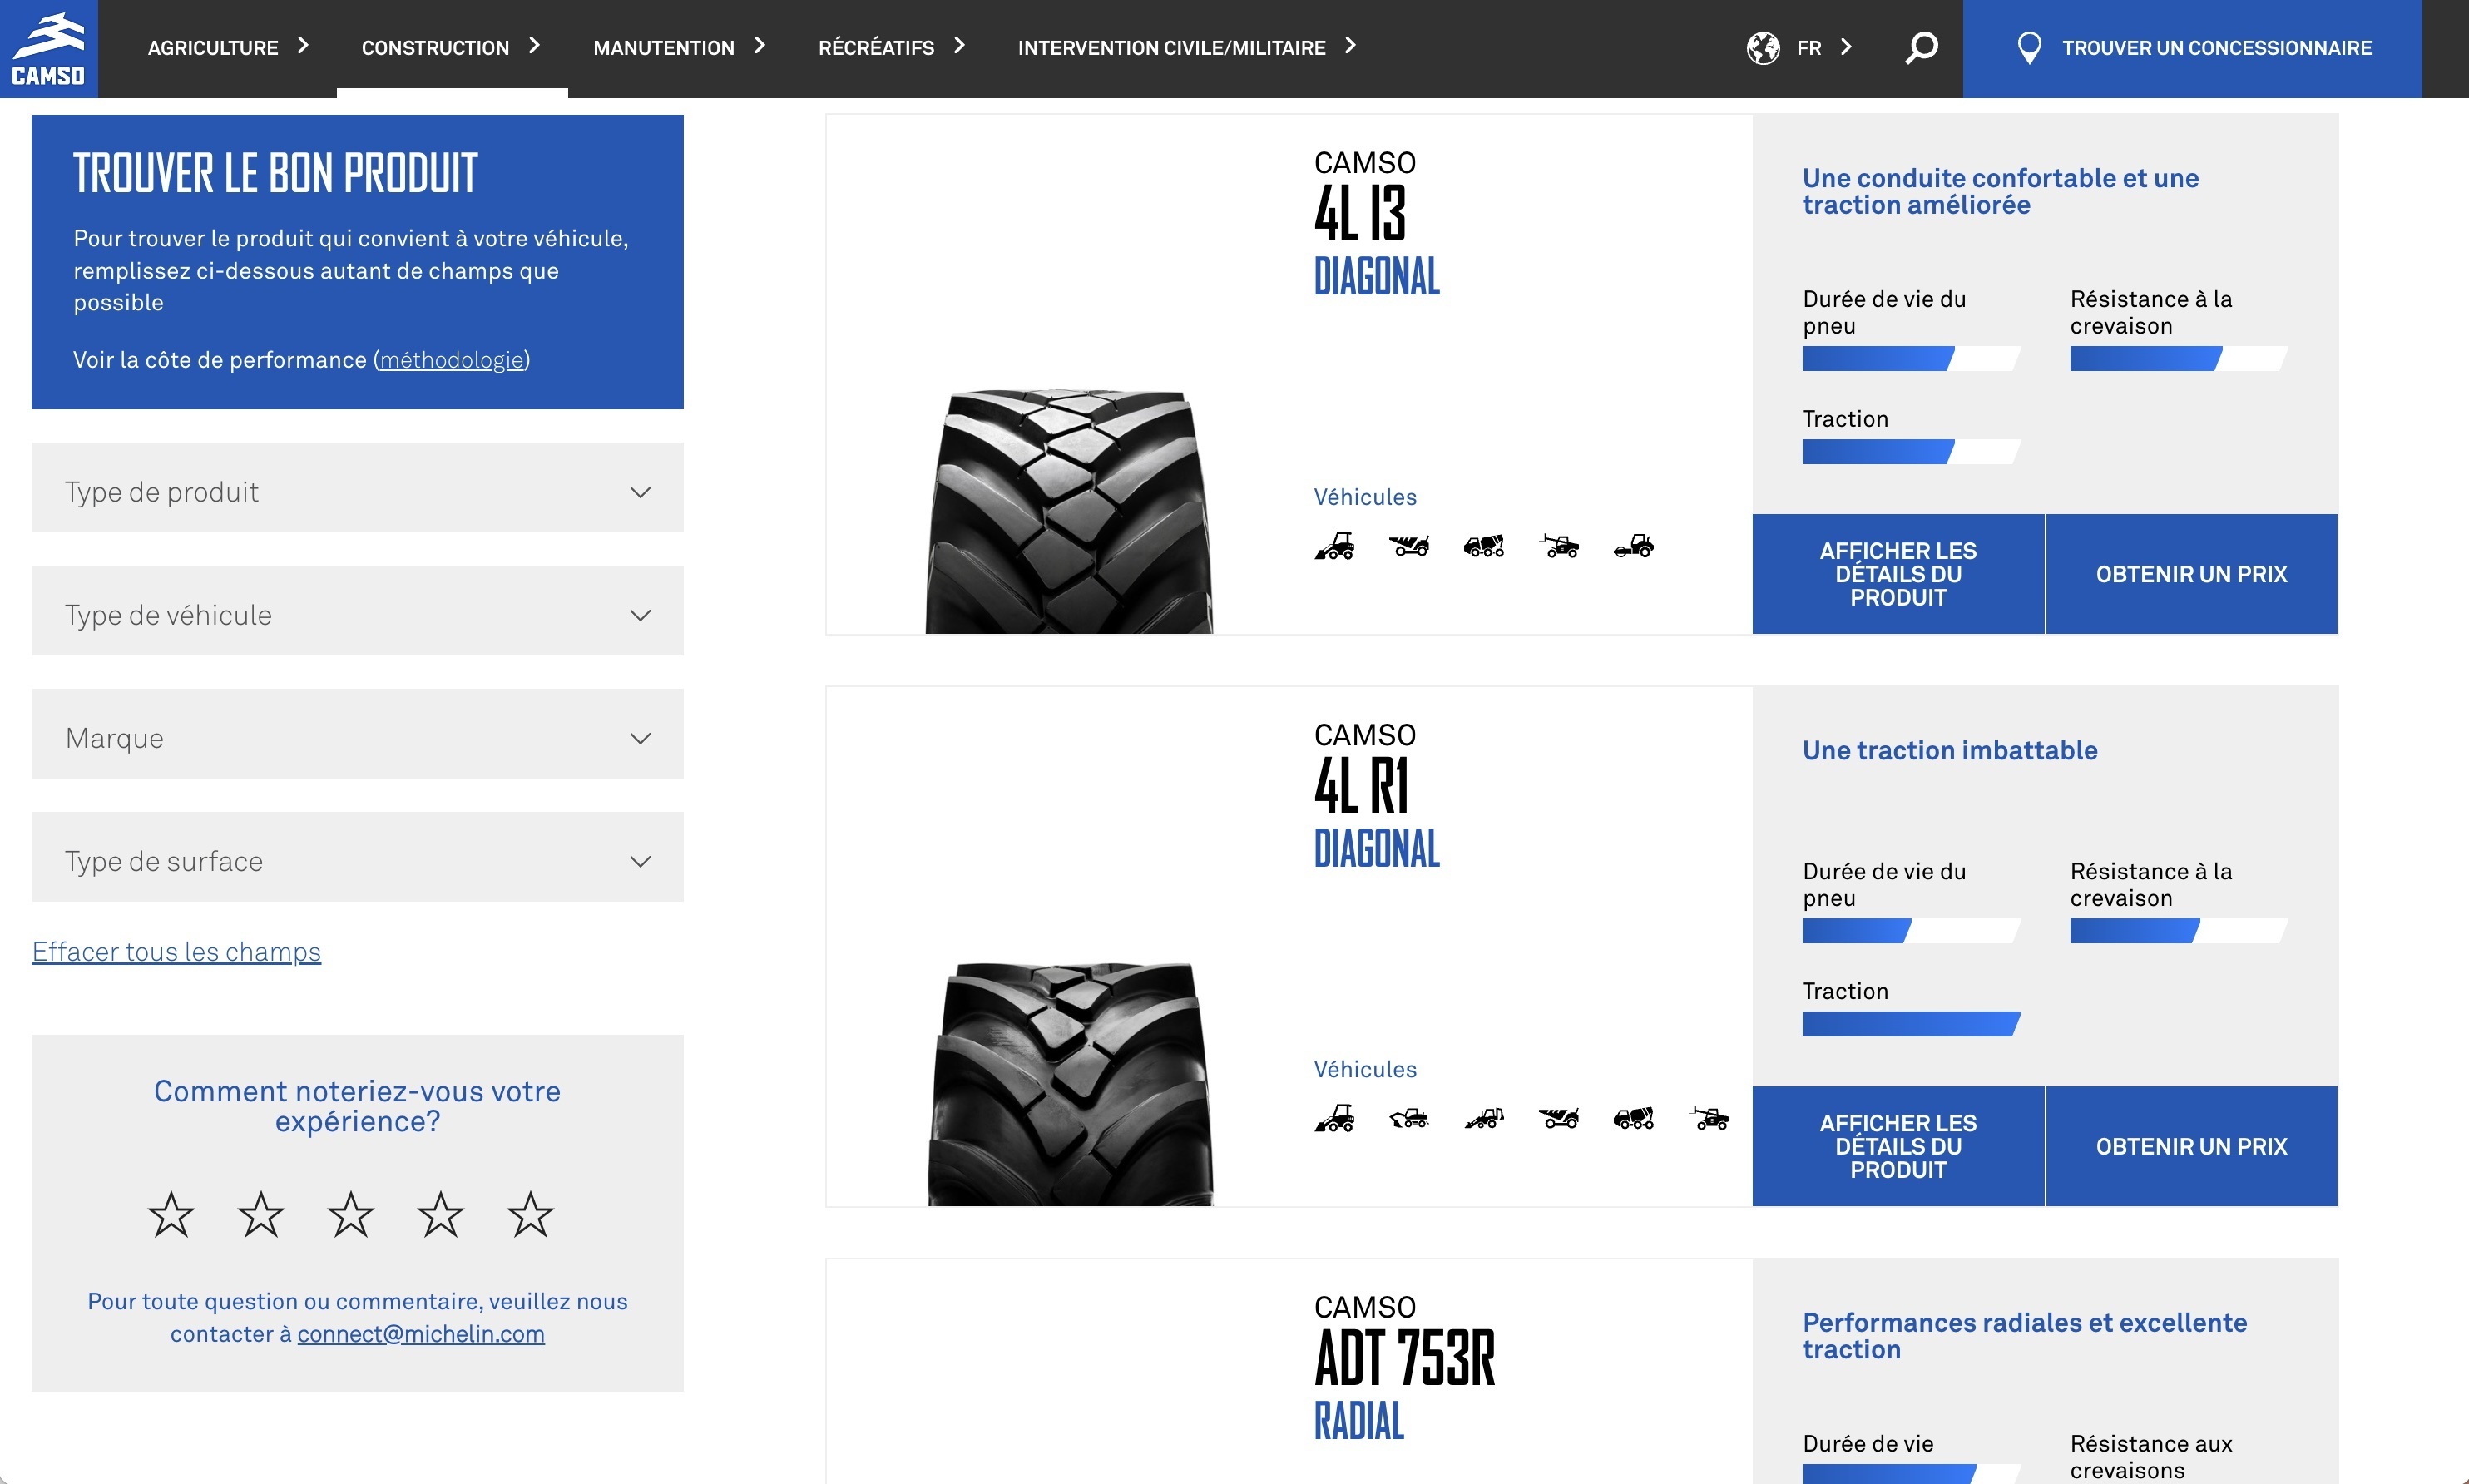
Task: Click Obtenir un prix for 4L I3
Action: point(2190,574)
